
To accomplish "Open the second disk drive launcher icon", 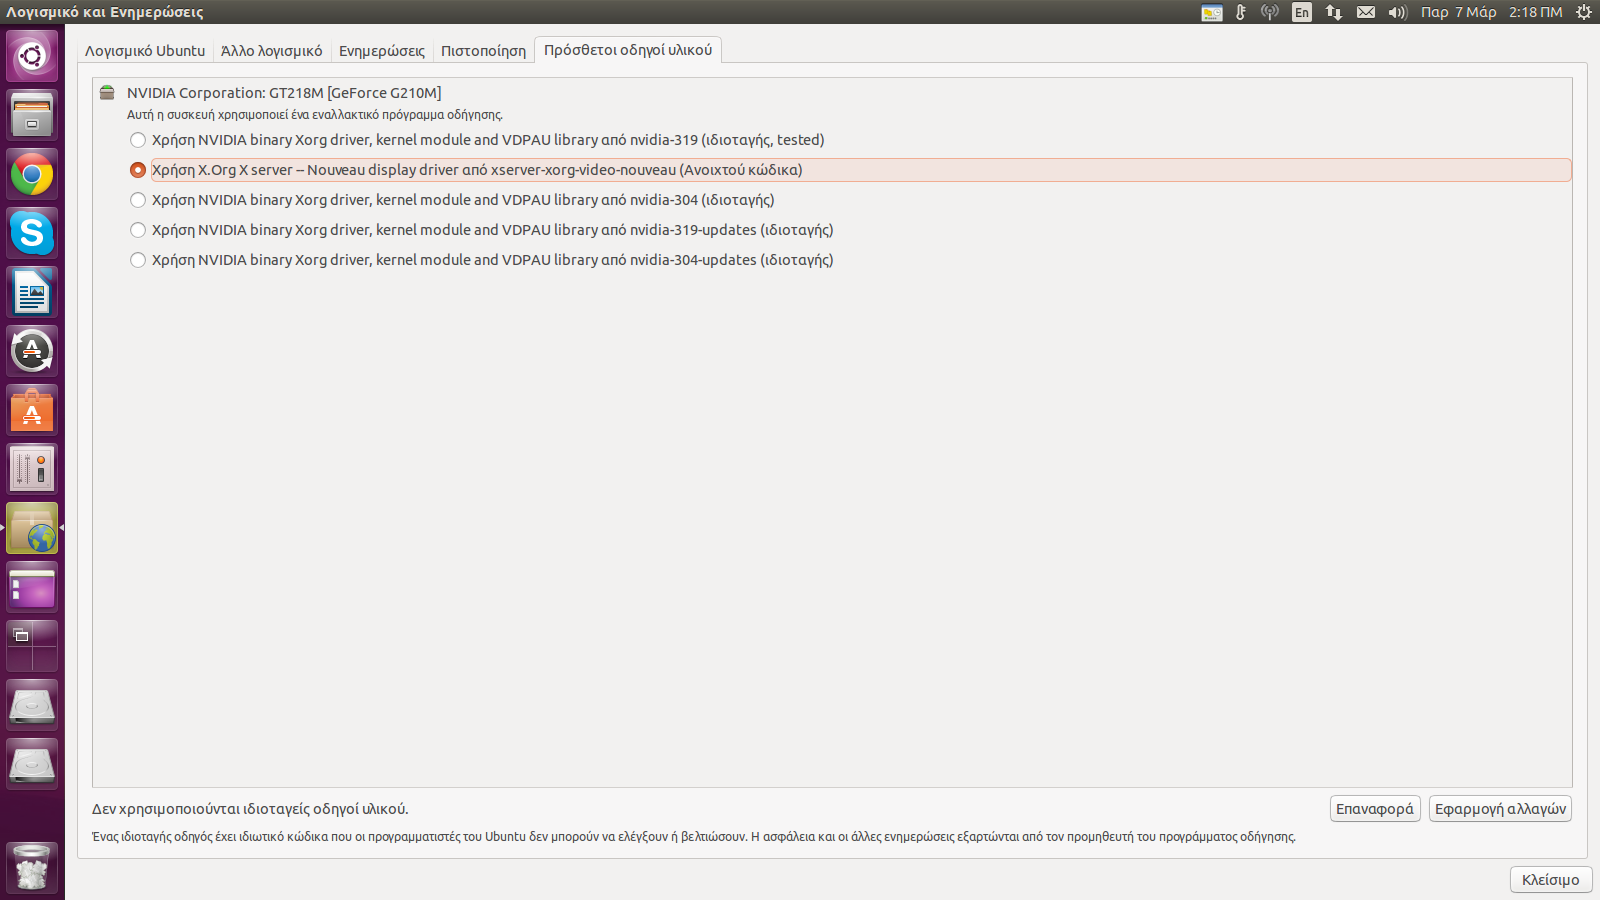I will point(32,764).
